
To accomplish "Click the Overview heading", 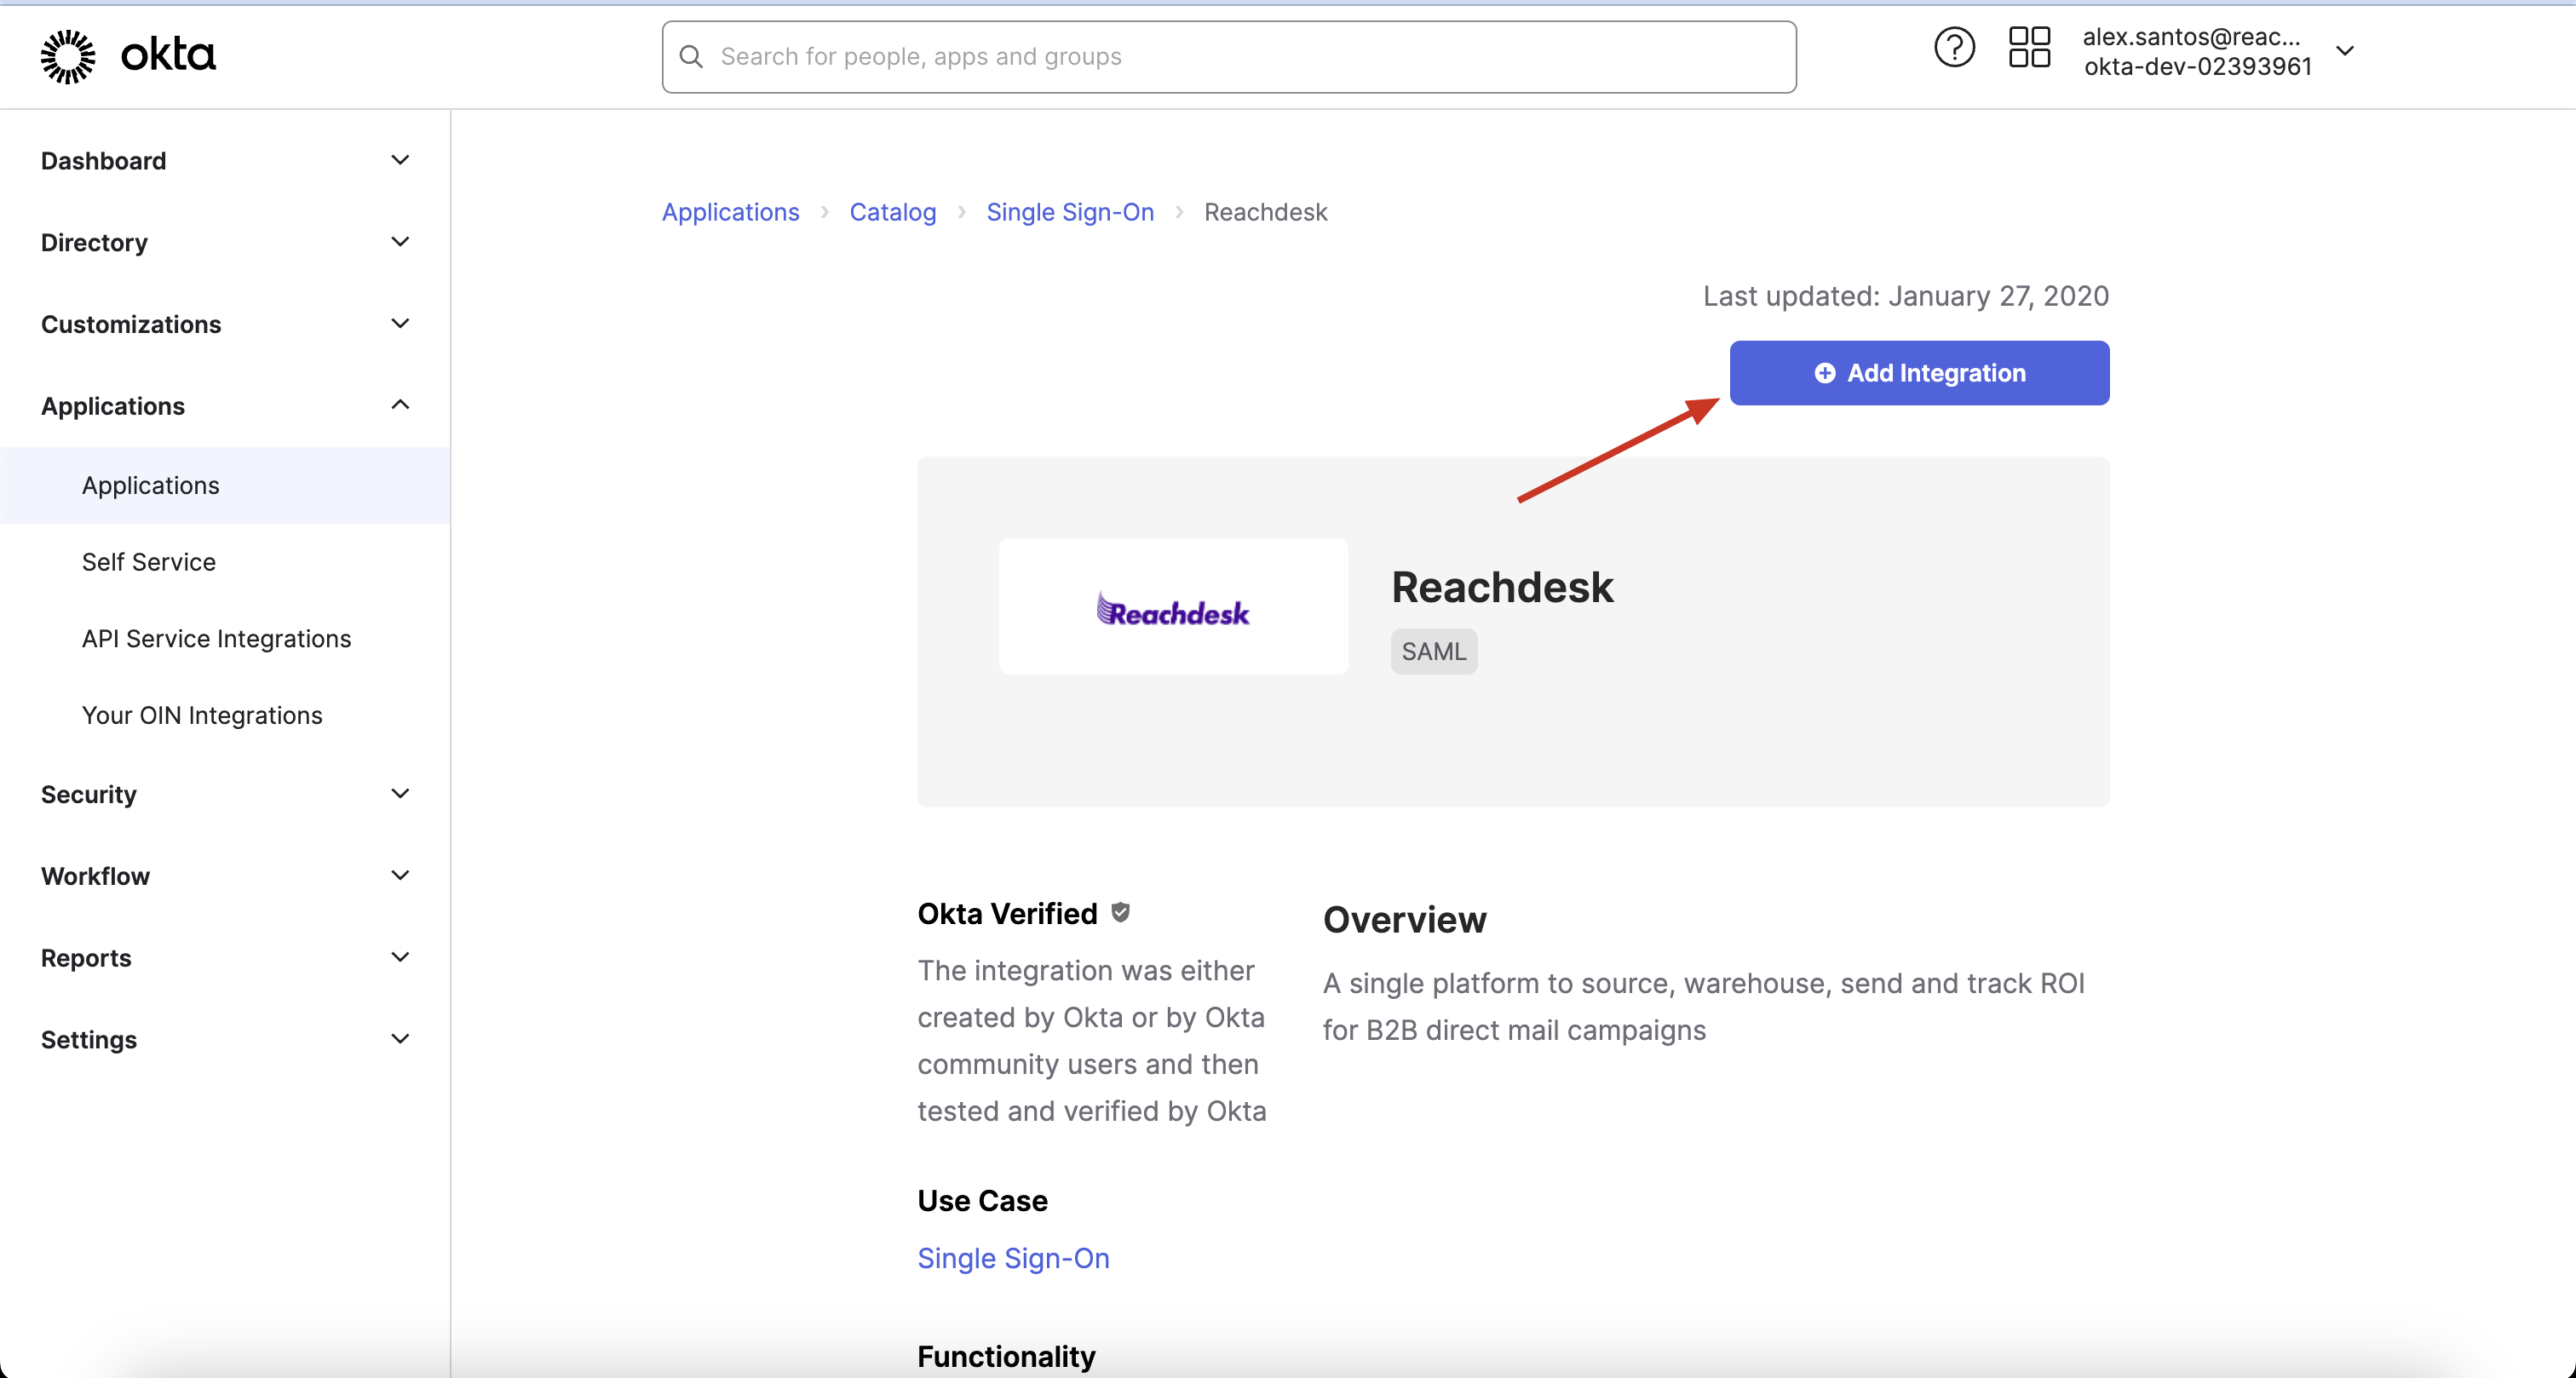I will click(x=1404, y=920).
